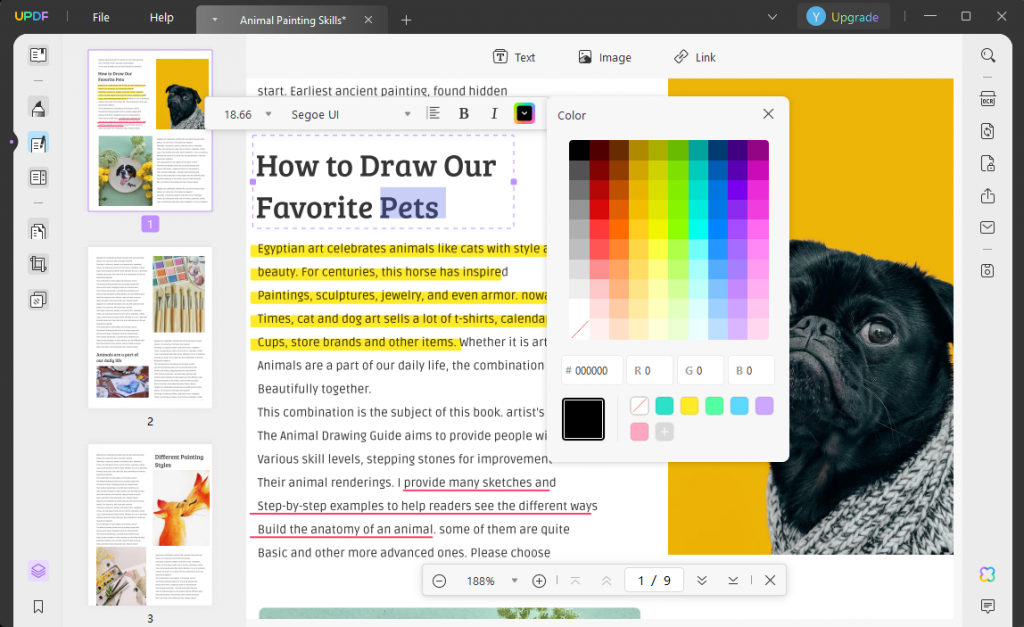Open the File menu
1024x627 pixels.
point(100,17)
